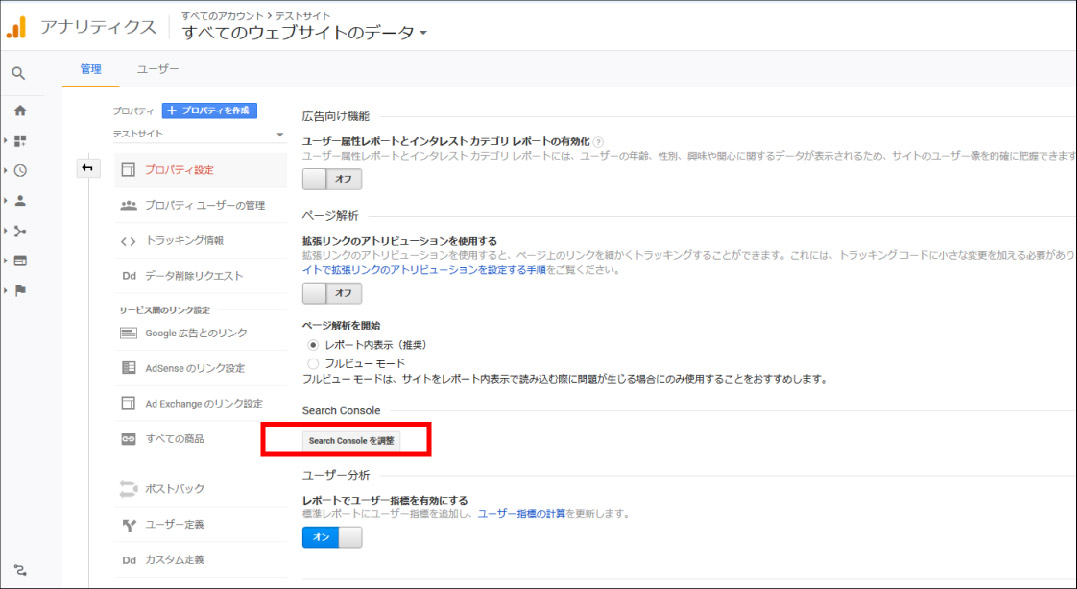
Task: Toggle the demographics and interest reports switch
Action: point(332,179)
